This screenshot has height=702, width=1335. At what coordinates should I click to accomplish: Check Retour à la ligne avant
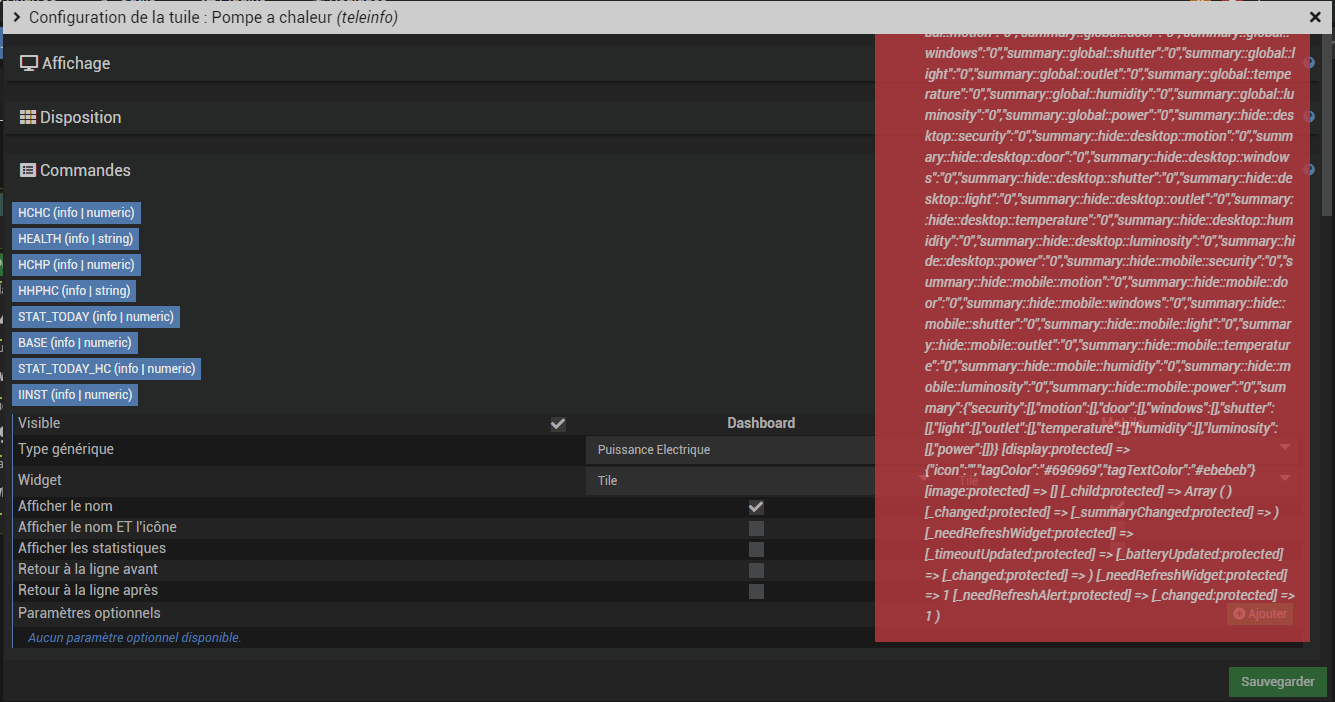pyautogui.click(x=756, y=570)
